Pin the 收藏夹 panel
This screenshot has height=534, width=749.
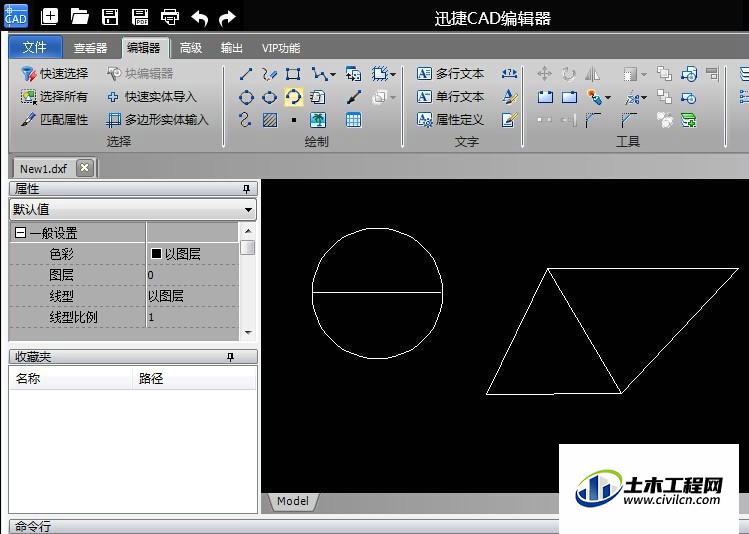pyautogui.click(x=230, y=357)
